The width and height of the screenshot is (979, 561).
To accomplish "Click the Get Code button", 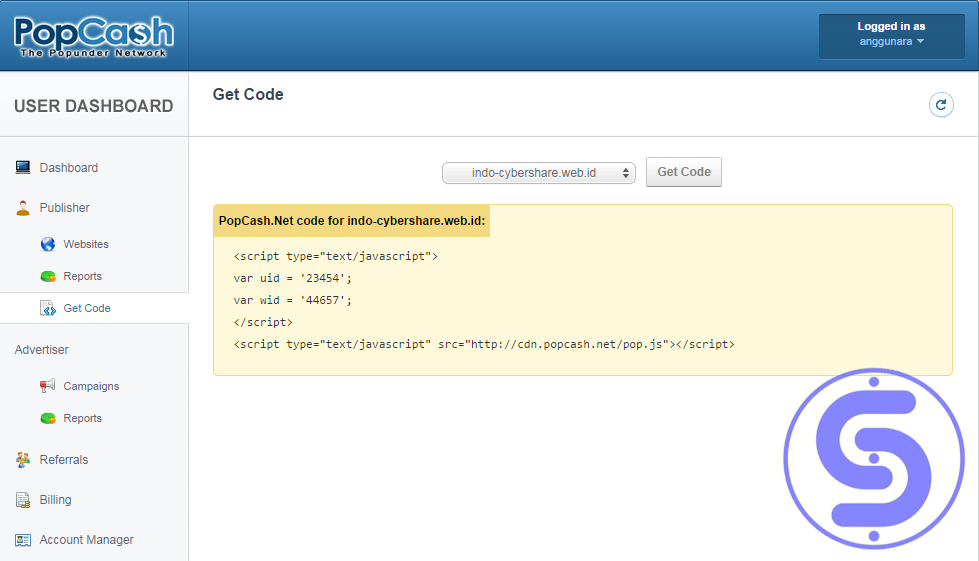I will [x=684, y=172].
